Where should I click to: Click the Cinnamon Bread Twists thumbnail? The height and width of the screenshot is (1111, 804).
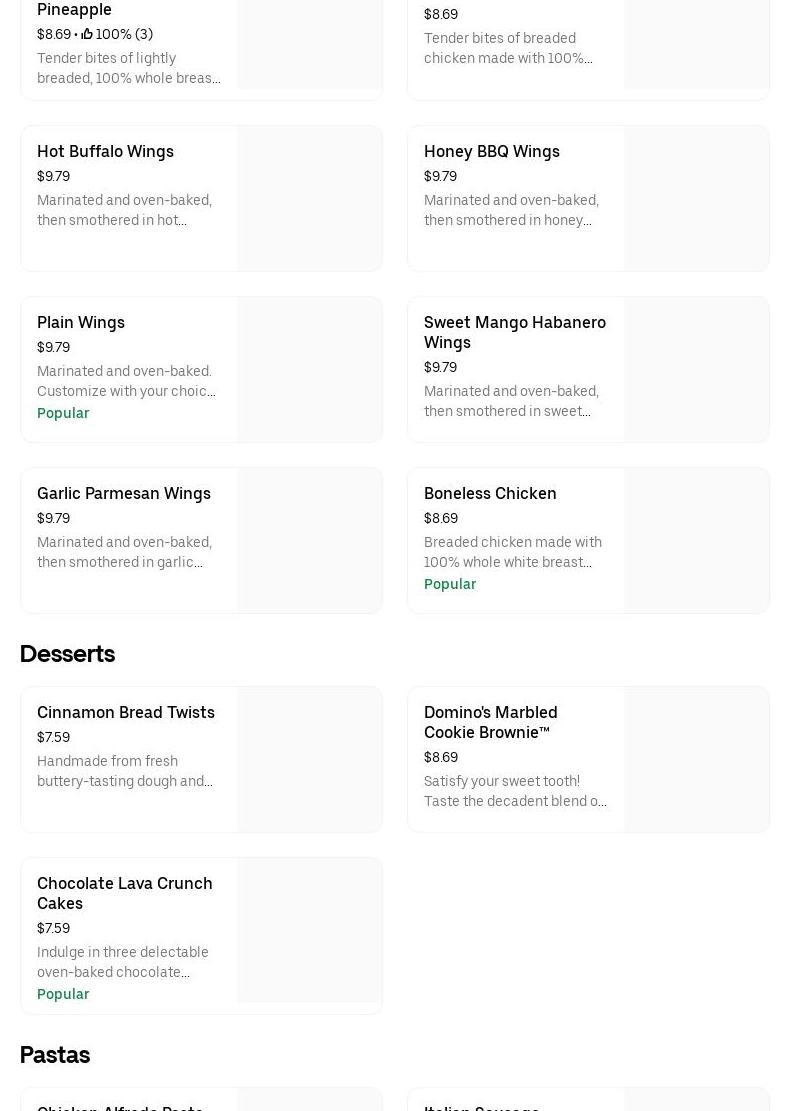pos(309,759)
